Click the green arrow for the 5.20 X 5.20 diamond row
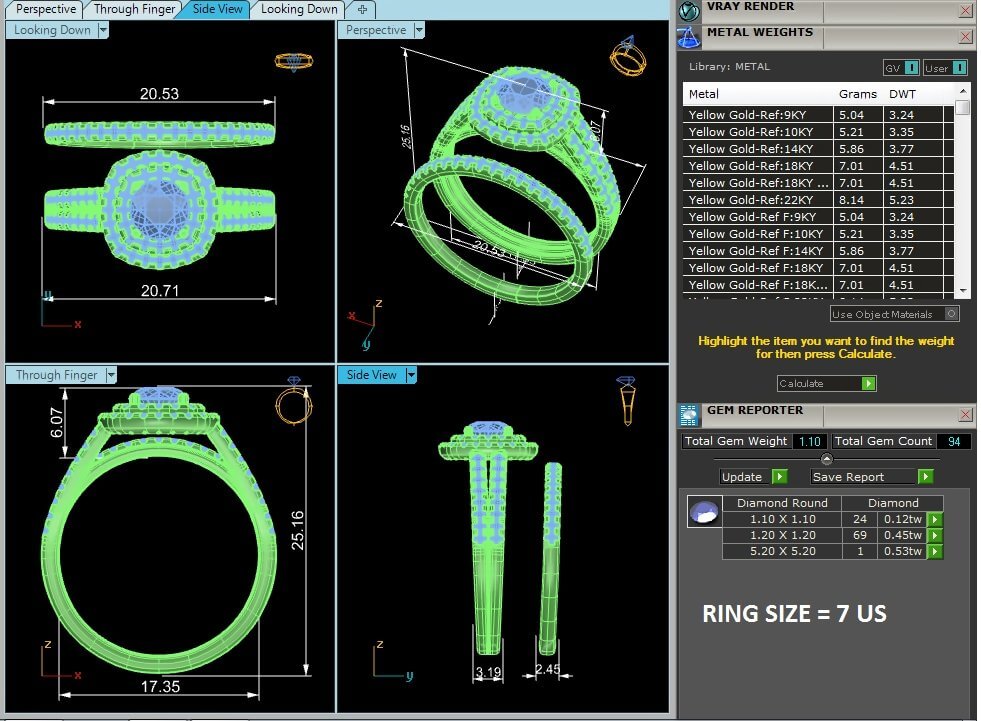The width and height of the screenshot is (981, 721). [934, 551]
